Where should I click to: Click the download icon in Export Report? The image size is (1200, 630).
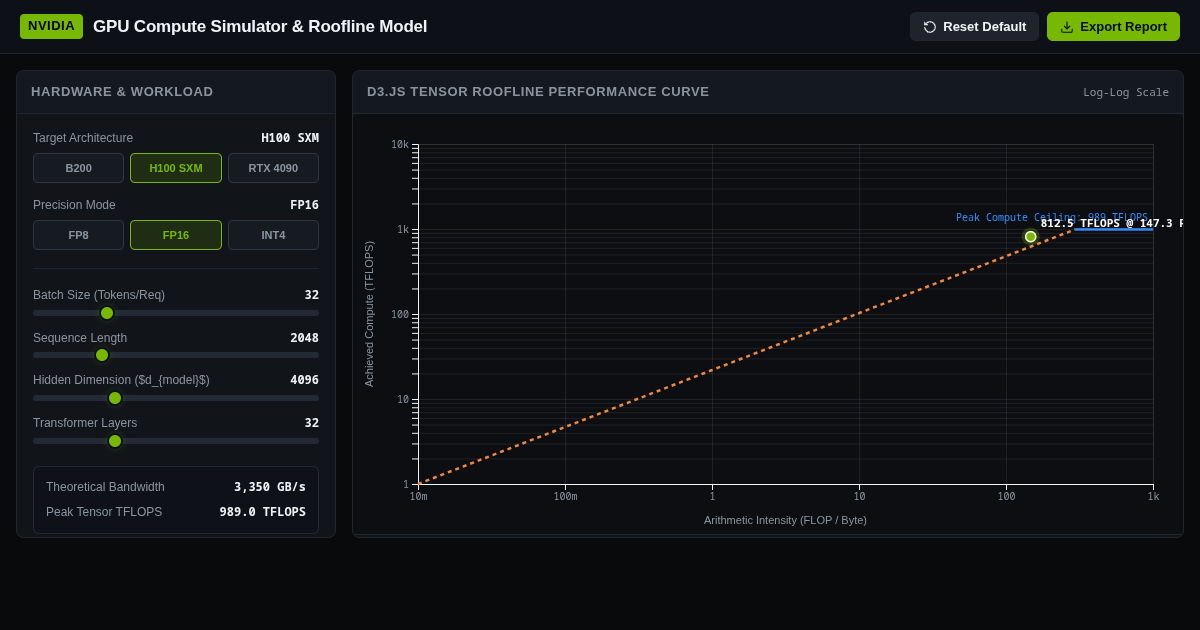1067,27
